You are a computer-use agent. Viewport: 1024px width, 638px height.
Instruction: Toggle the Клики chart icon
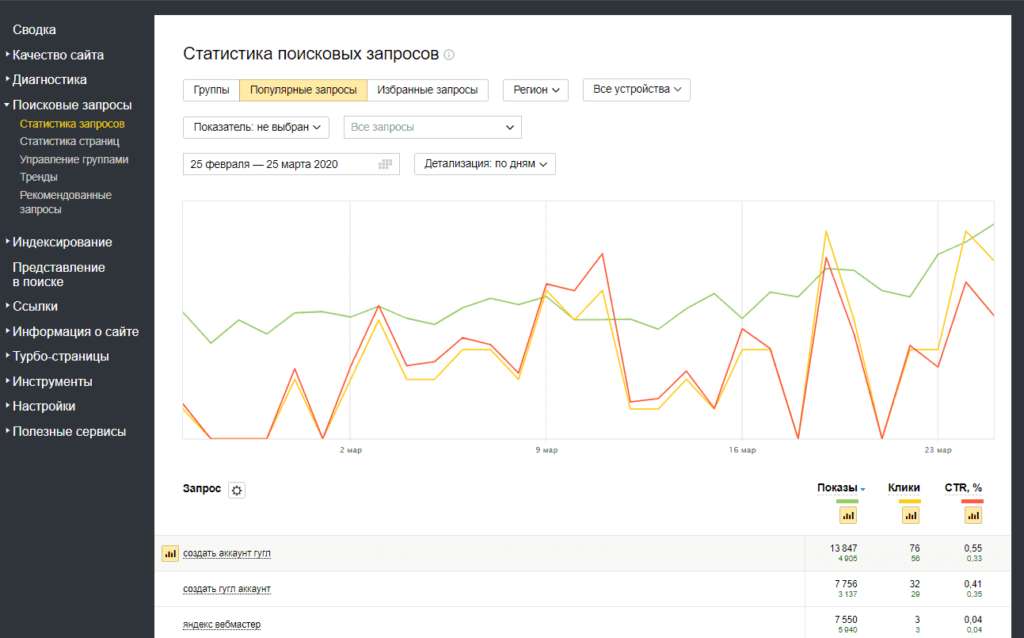910,516
